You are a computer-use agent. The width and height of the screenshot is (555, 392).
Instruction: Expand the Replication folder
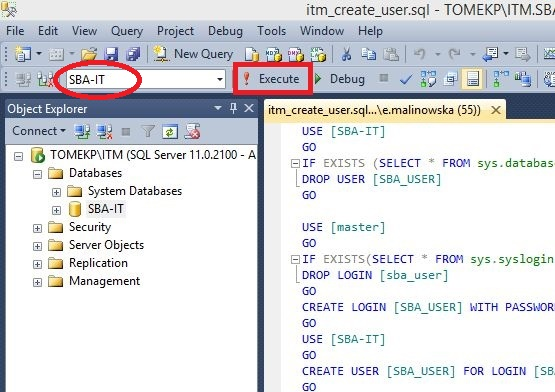(37, 265)
